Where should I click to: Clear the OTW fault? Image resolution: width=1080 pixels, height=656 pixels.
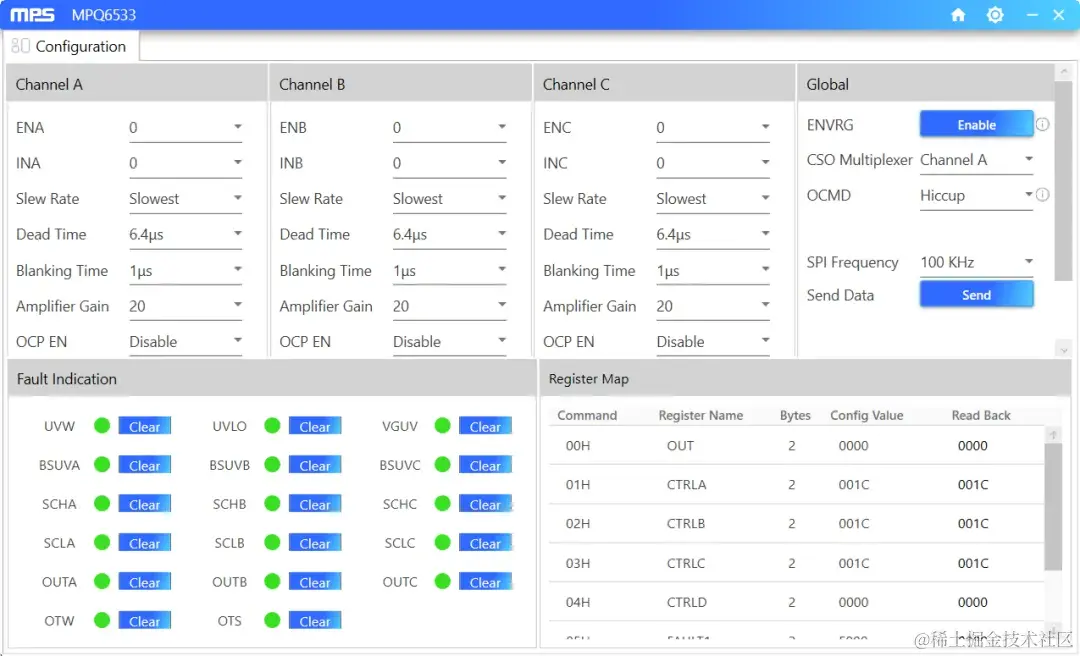[x=145, y=621]
